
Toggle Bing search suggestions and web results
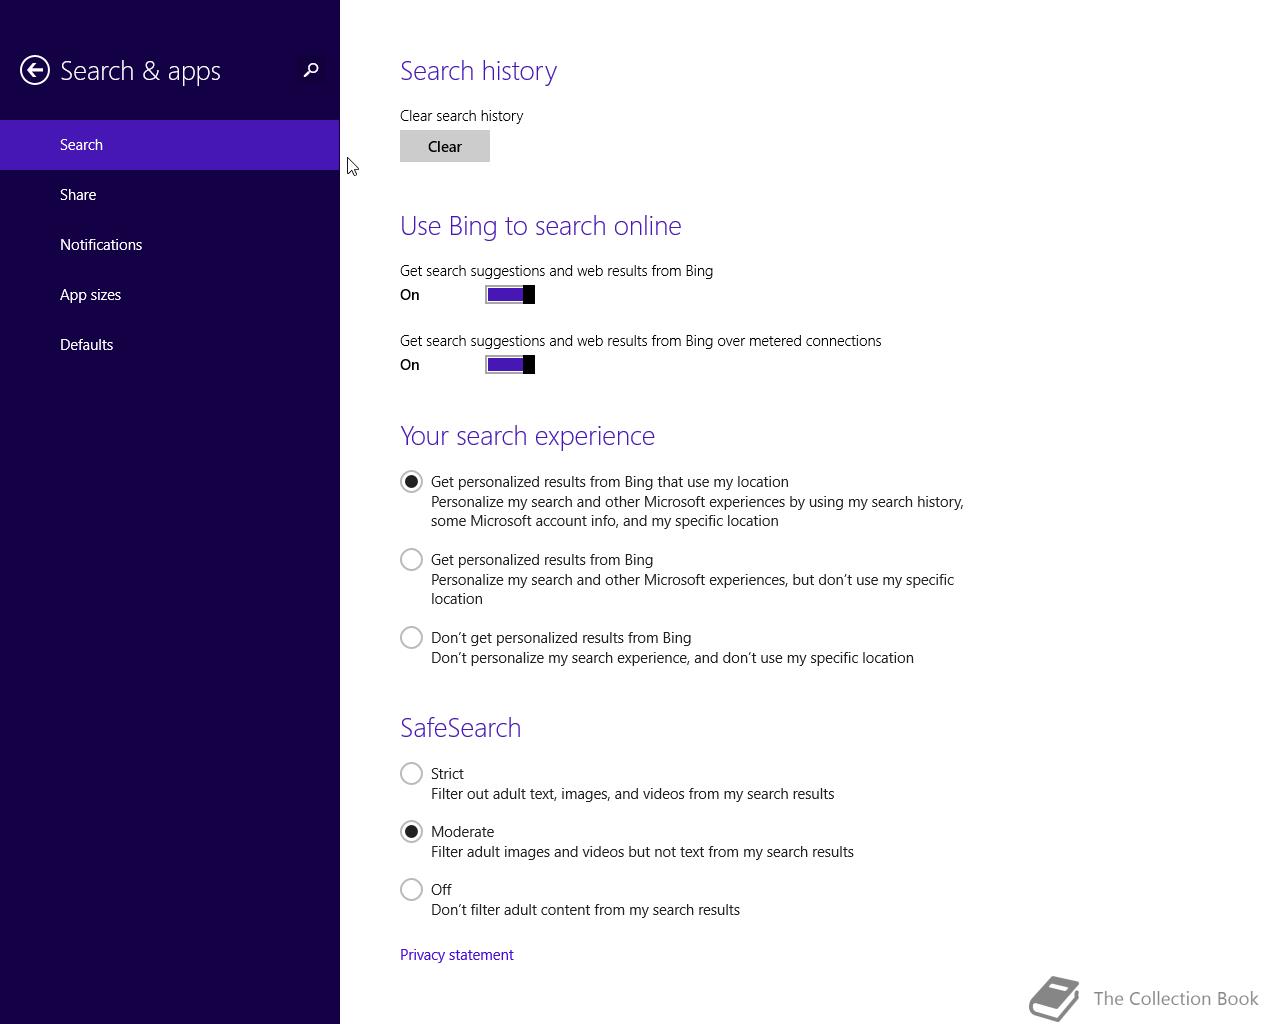[x=510, y=294]
